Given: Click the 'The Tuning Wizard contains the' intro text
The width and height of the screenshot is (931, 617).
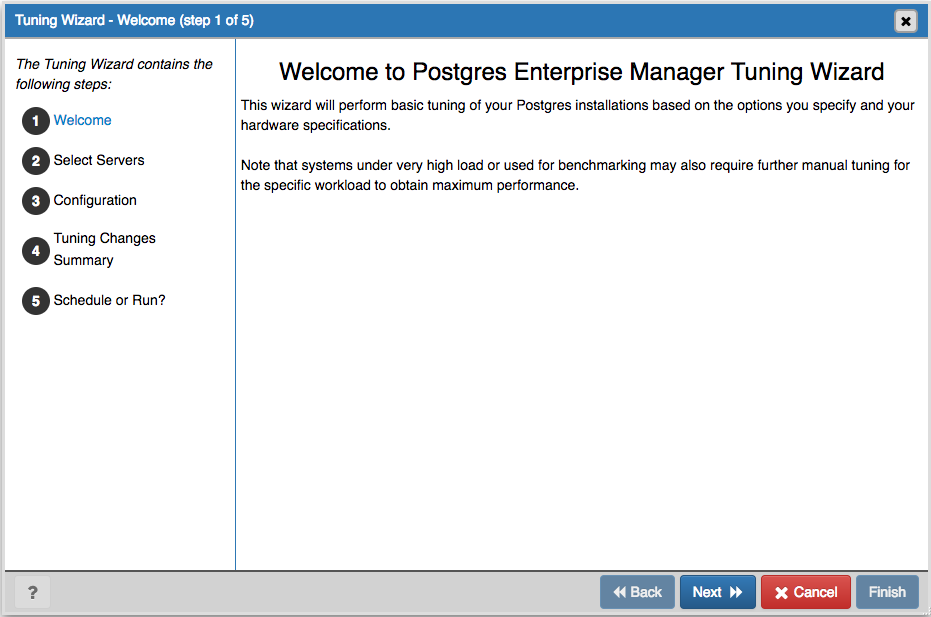Looking at the screenshot, I should [x=114, y=74].
